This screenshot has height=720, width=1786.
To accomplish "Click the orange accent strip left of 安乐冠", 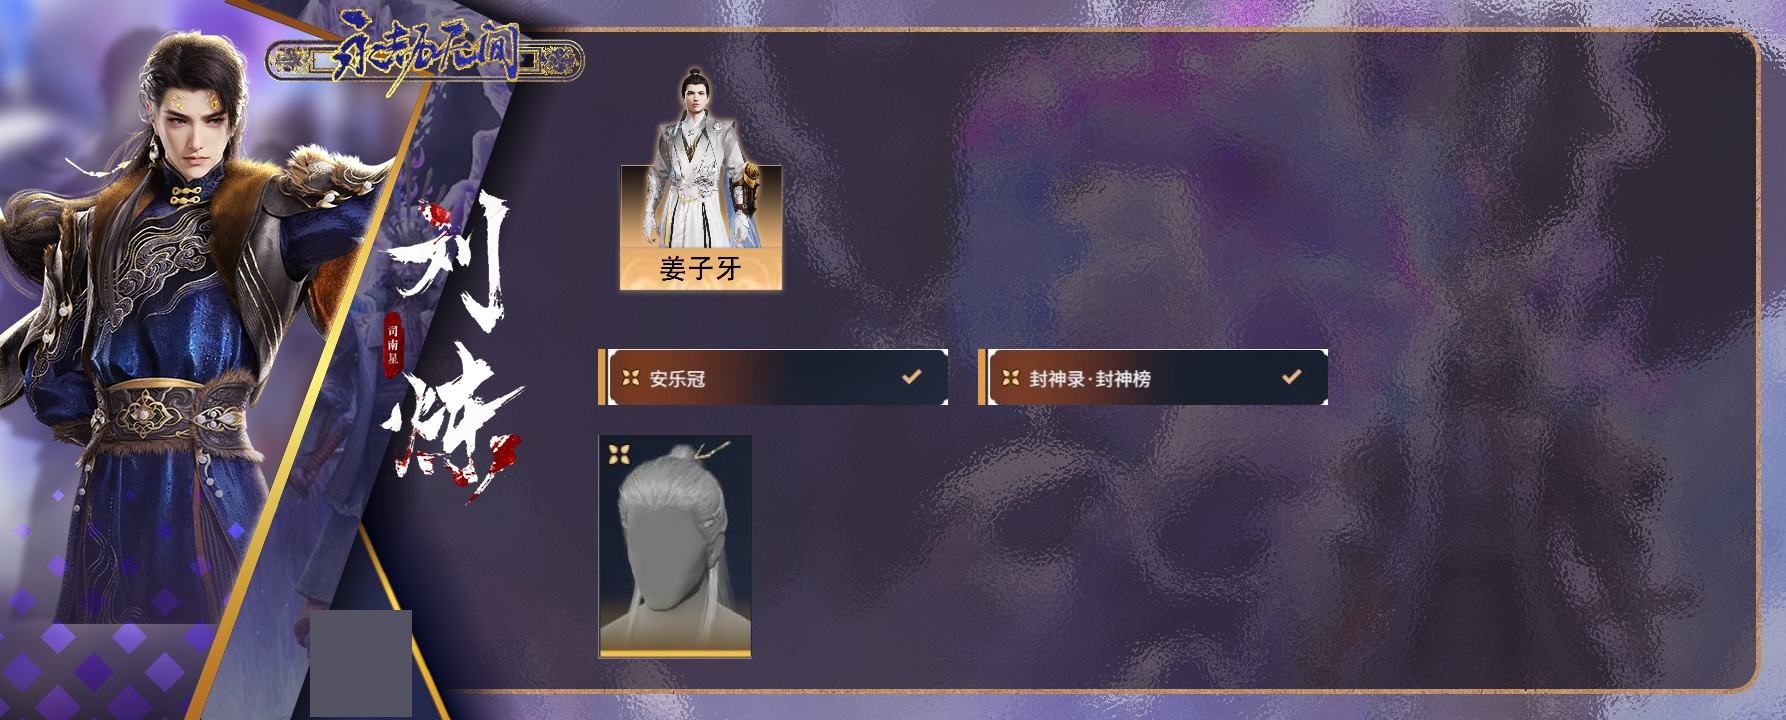I will pos(601,377).
